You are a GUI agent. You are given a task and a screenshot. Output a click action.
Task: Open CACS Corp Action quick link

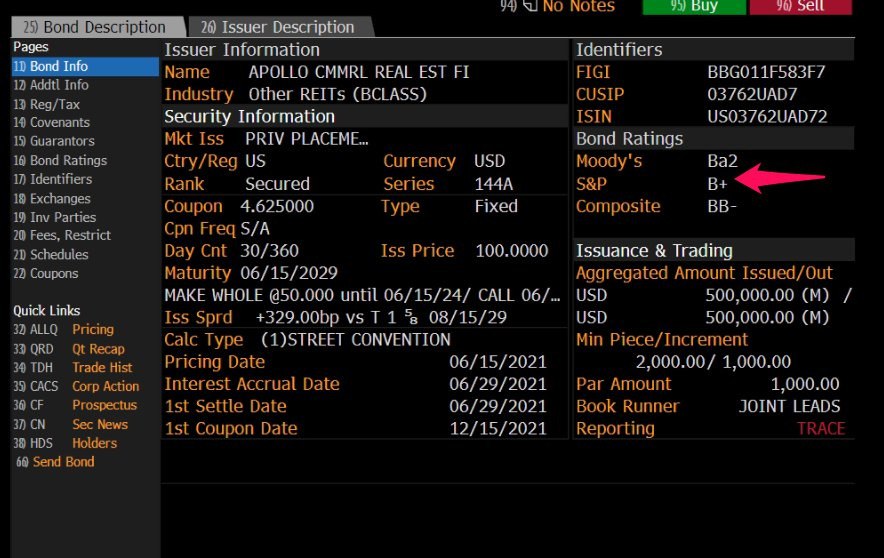coord(76,386)
